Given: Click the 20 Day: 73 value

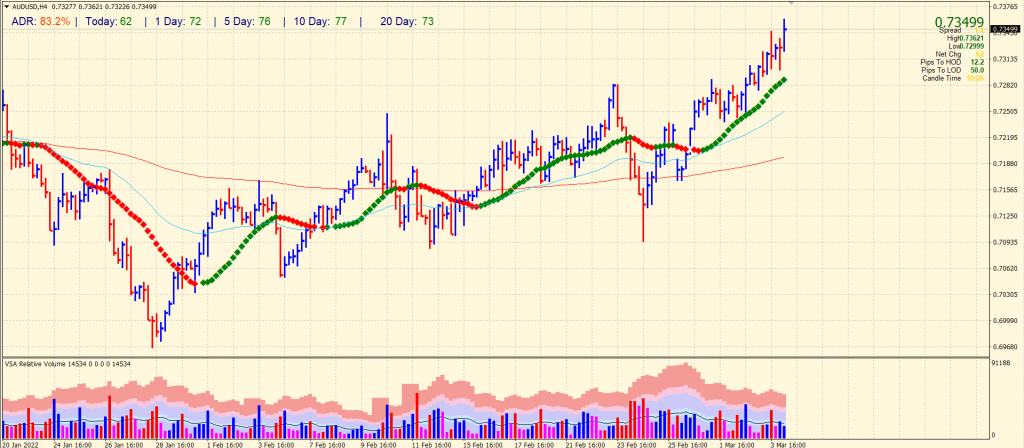Looking at the screenshot, I should tap(407, 22).
